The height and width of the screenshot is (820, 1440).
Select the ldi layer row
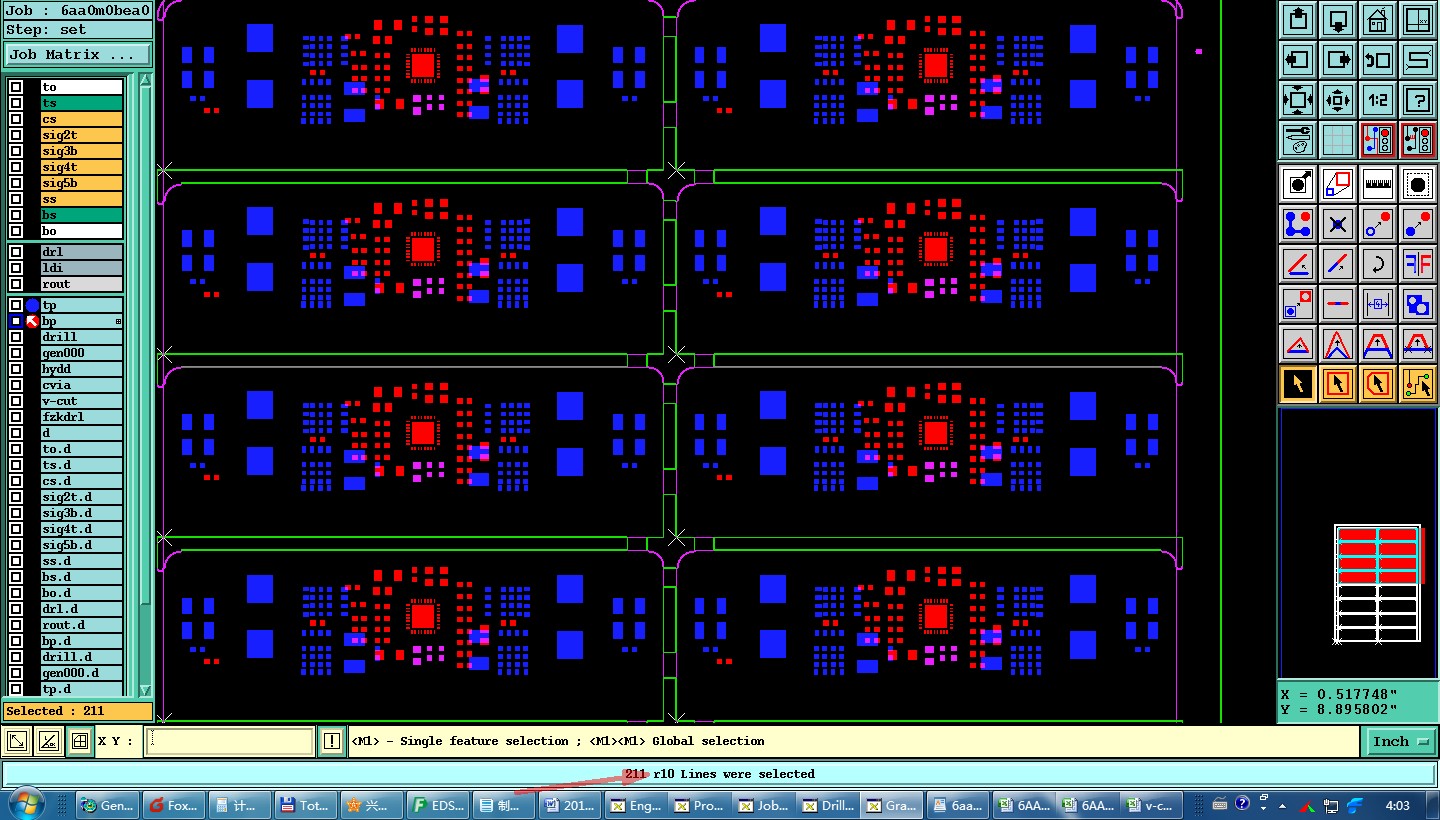click(82, 268)
